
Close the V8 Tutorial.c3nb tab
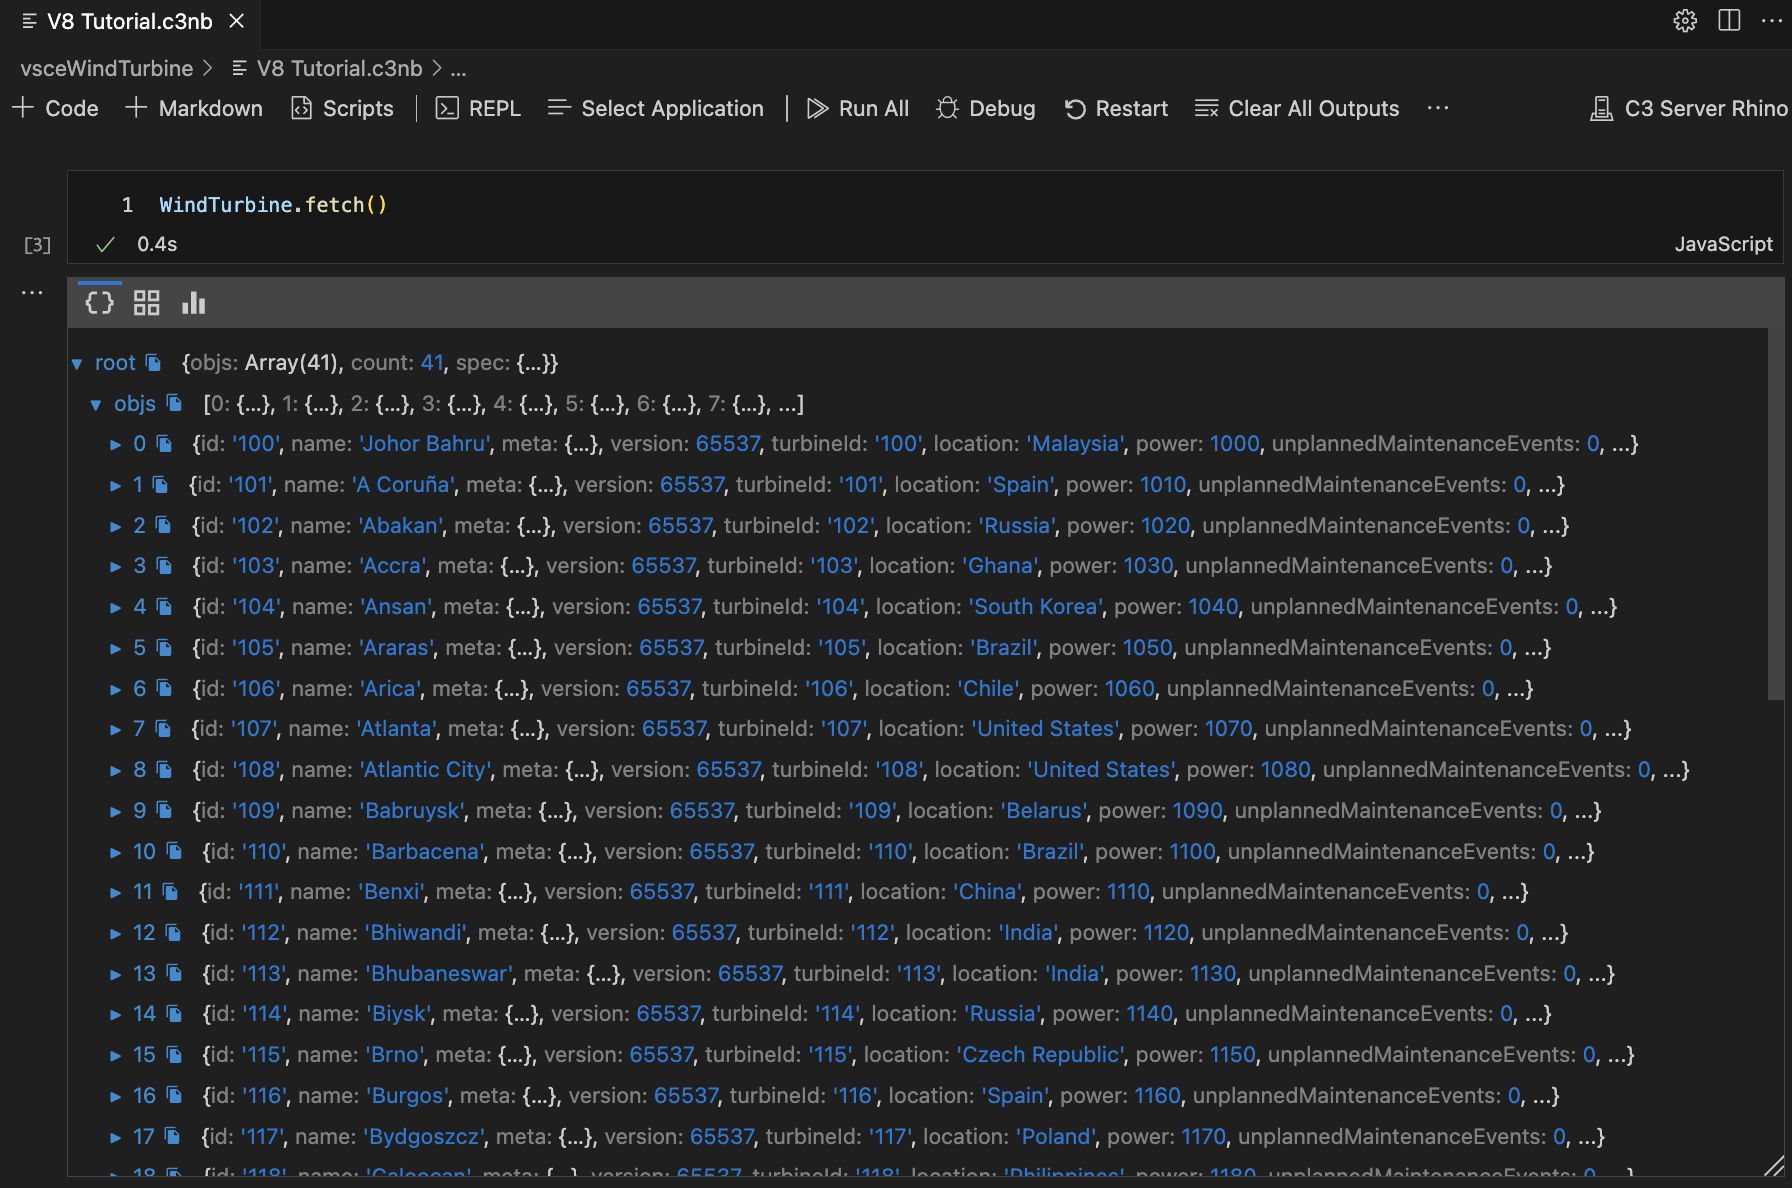pyautogui.click(x=237, y=21)
